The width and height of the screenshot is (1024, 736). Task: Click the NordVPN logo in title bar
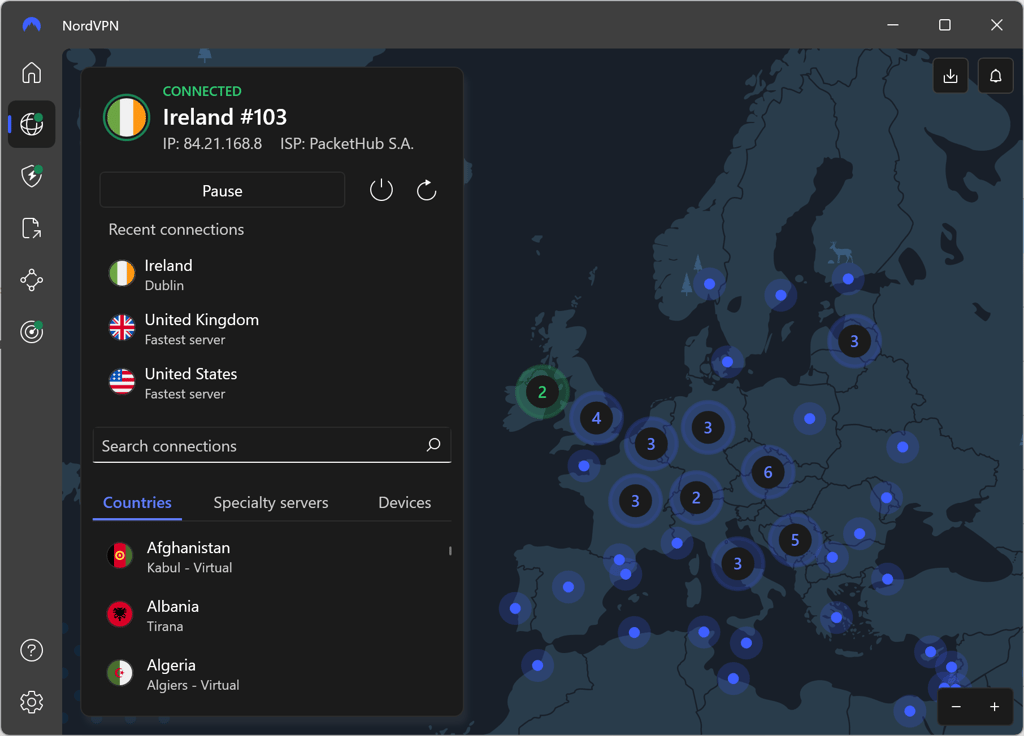click(31, 25)
